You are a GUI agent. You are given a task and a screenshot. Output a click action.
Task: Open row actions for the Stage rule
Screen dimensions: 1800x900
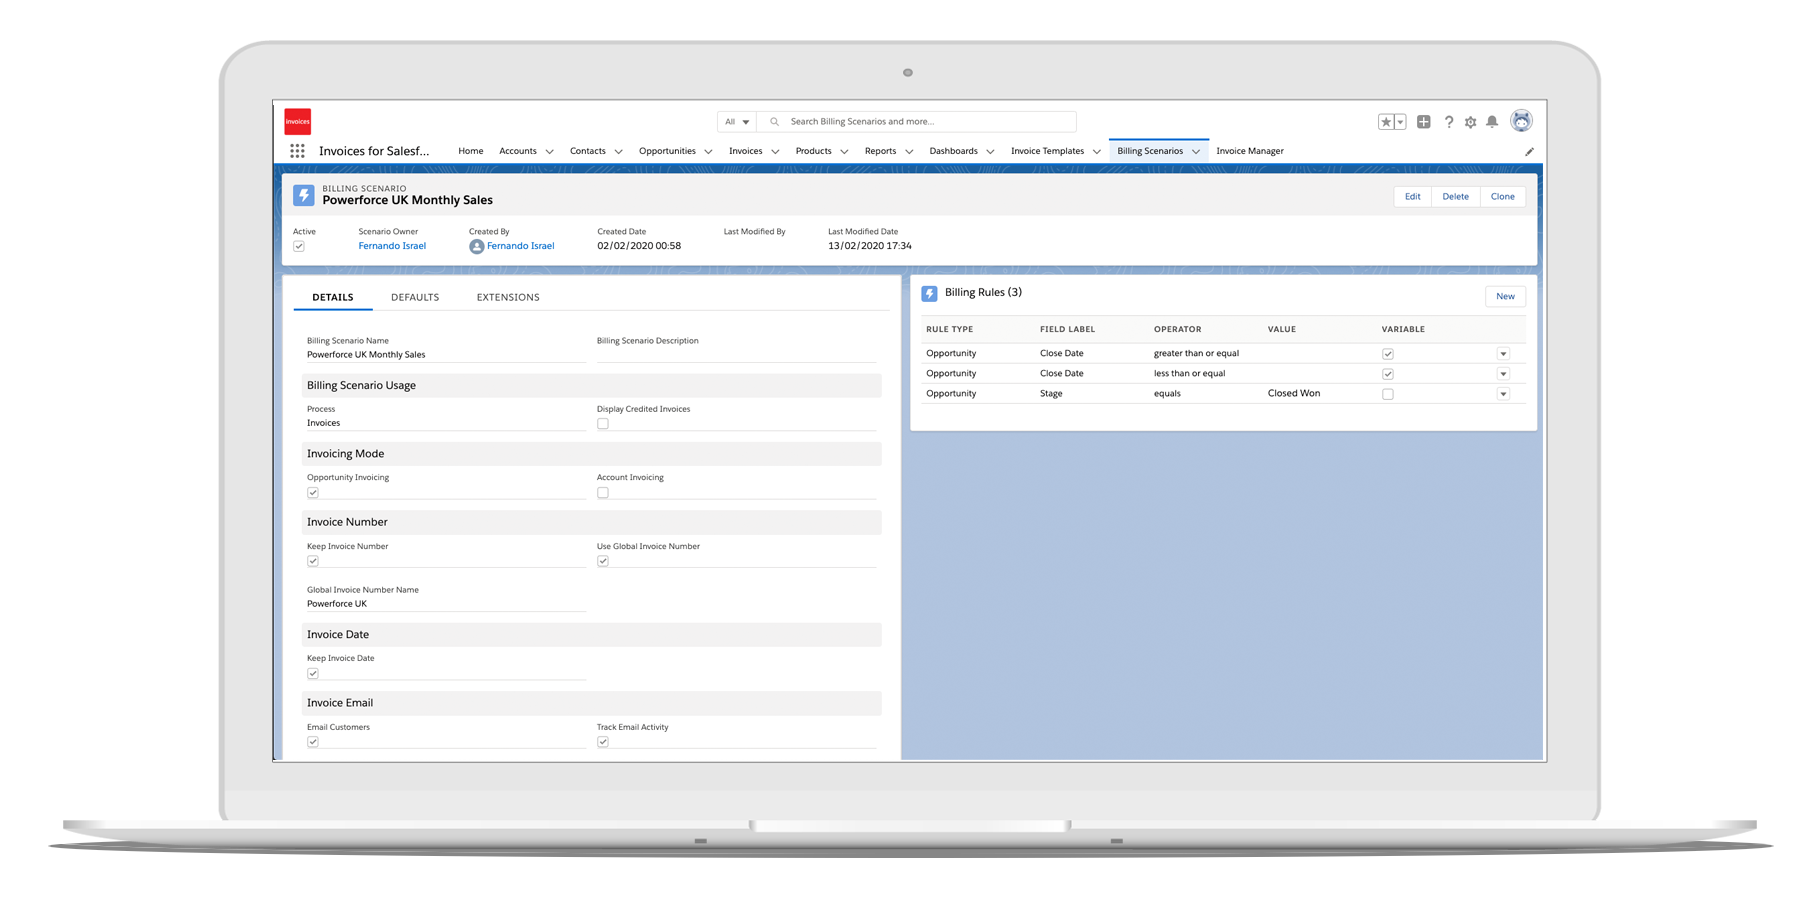point(1503,394)
